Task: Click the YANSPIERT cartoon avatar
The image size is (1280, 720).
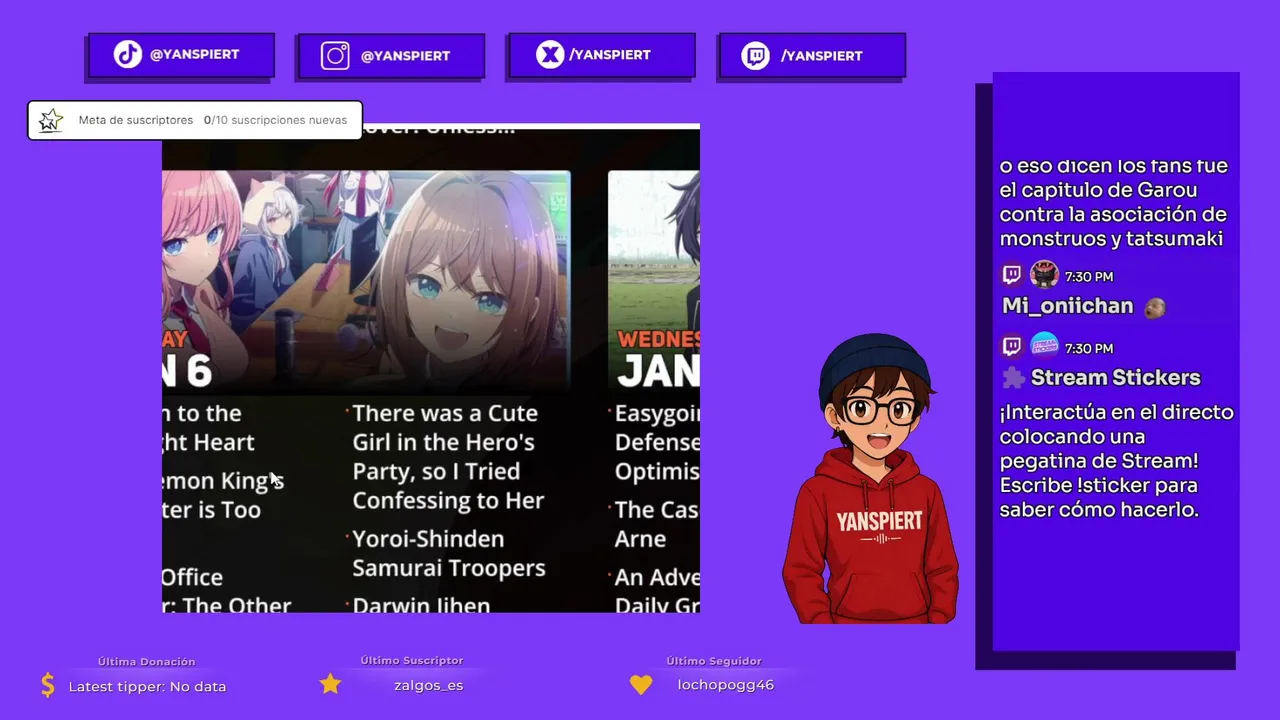Action: point(870,478)
